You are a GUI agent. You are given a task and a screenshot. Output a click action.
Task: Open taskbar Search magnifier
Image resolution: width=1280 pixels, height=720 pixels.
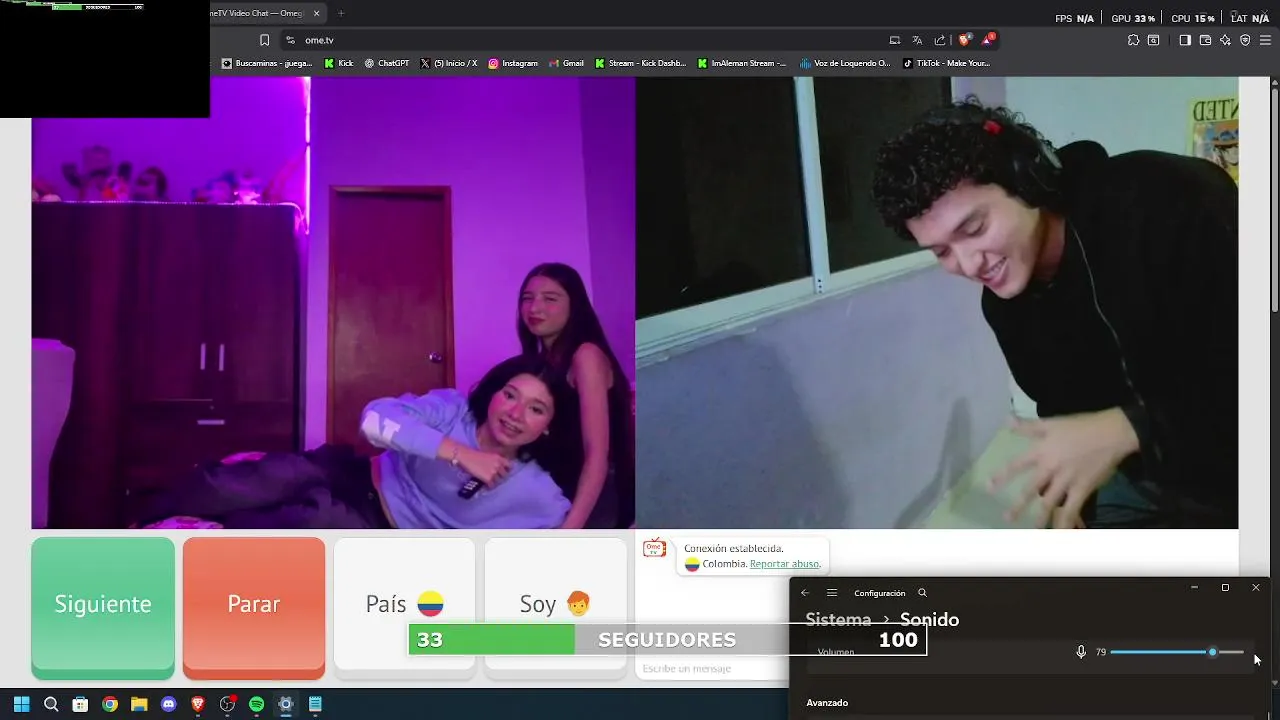pos(51,704)
